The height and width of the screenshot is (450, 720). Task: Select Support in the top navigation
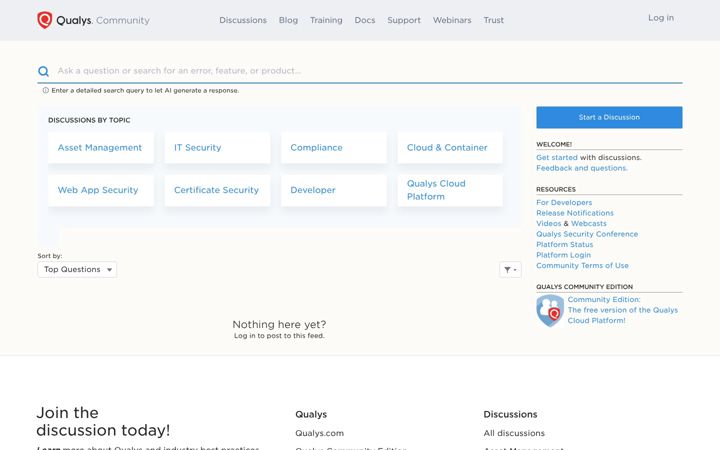(404, 20)
